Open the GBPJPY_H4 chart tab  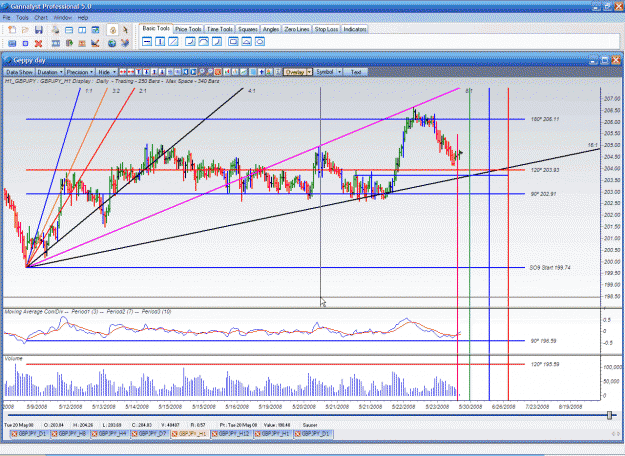coord(110,434)
